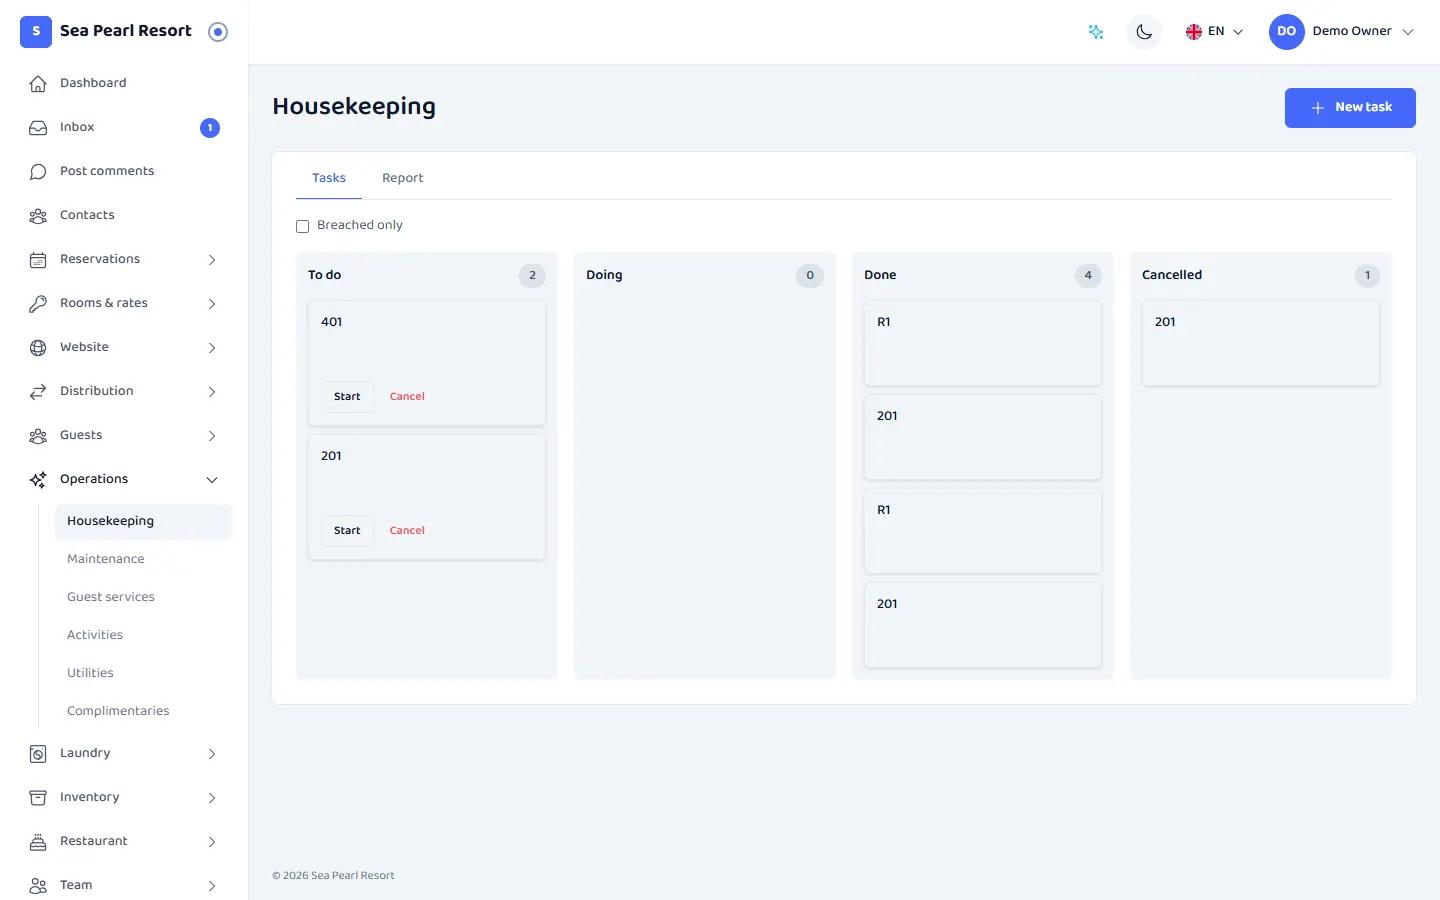The image size is (1440, 900).
Task: Click the Restaurant icon in sidebar
Action: tap(38, 842)
